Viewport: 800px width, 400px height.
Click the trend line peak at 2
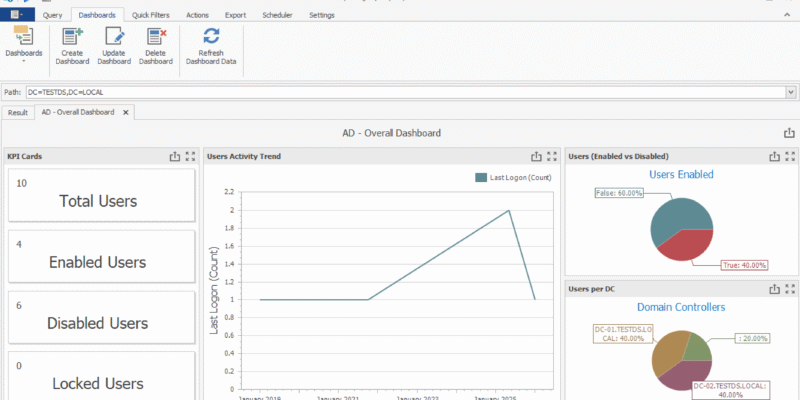[x=509, y=210]
